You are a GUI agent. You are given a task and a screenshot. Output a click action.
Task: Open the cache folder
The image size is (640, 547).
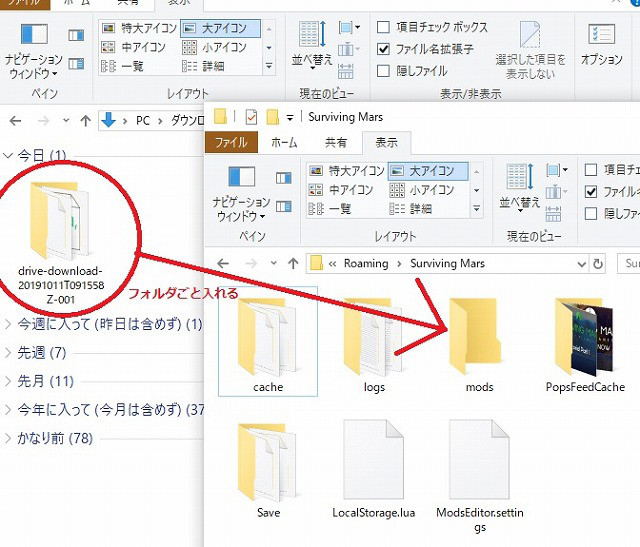point(268,342)
